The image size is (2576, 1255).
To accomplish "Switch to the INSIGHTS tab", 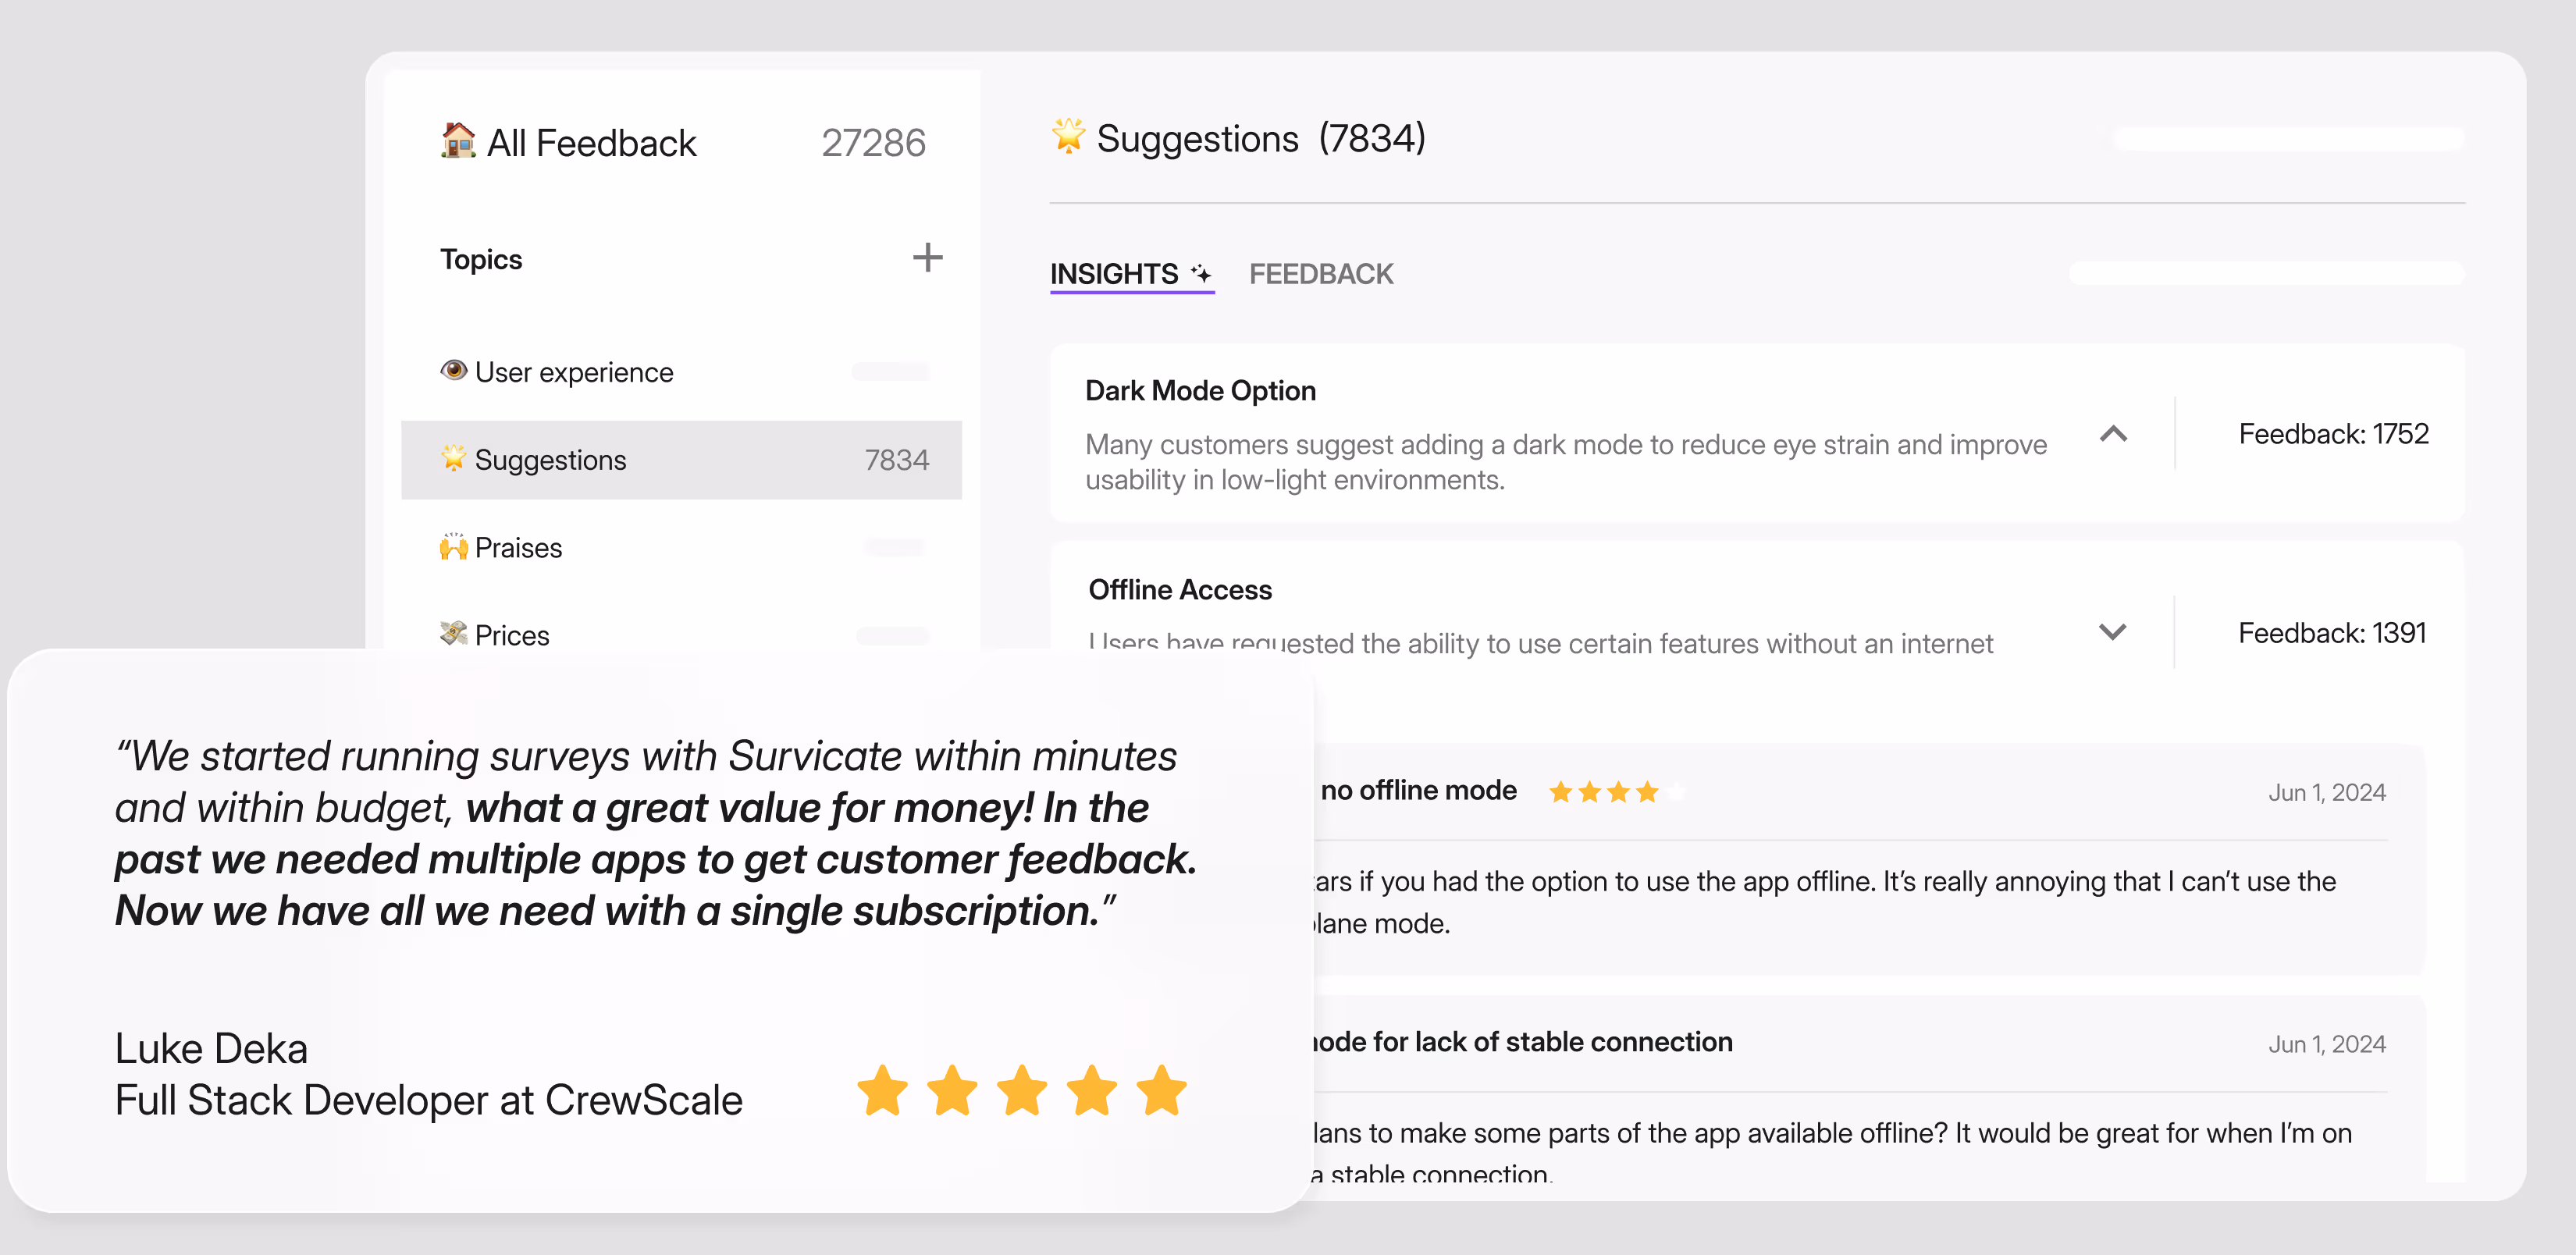I will tap(1131, 274).
